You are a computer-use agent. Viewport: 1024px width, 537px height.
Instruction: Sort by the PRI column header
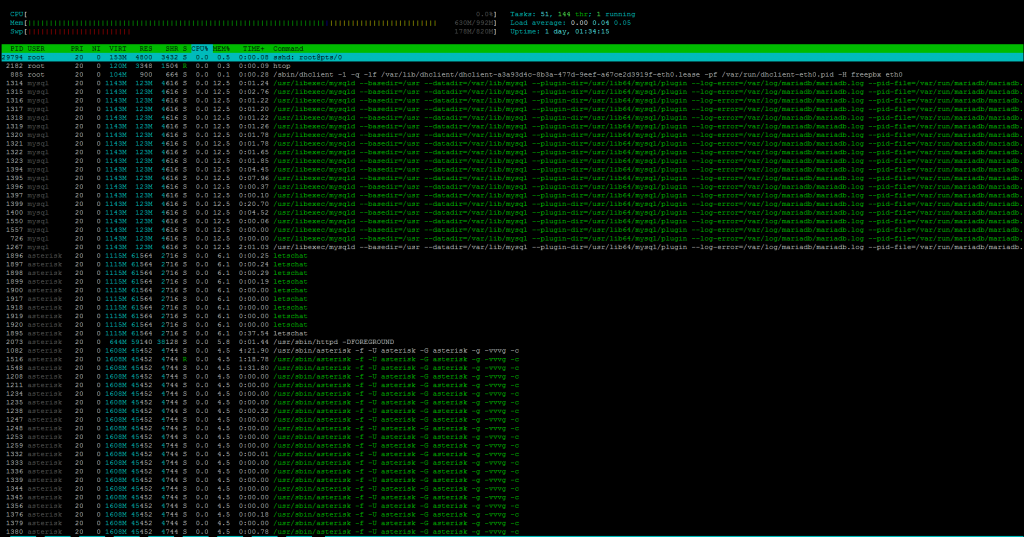[x=77, y=49]
